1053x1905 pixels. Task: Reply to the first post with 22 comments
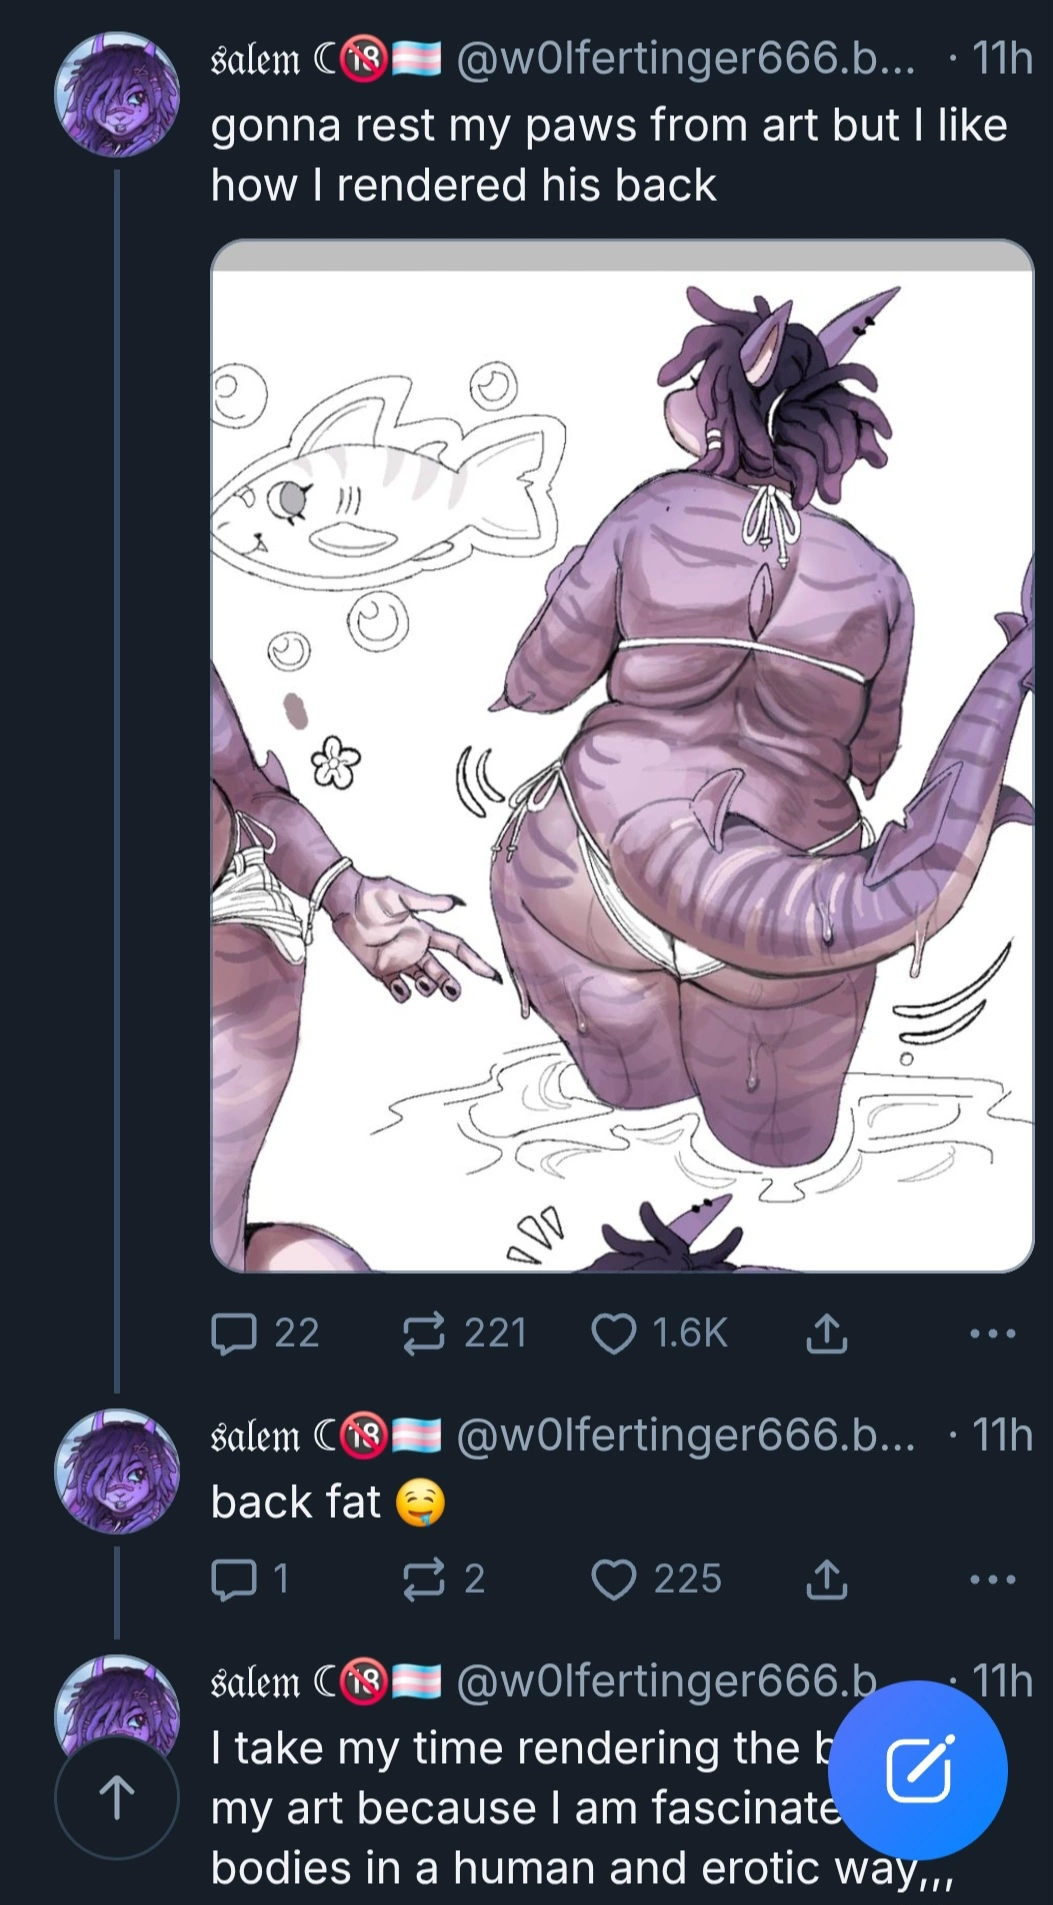pos(265,1333)
